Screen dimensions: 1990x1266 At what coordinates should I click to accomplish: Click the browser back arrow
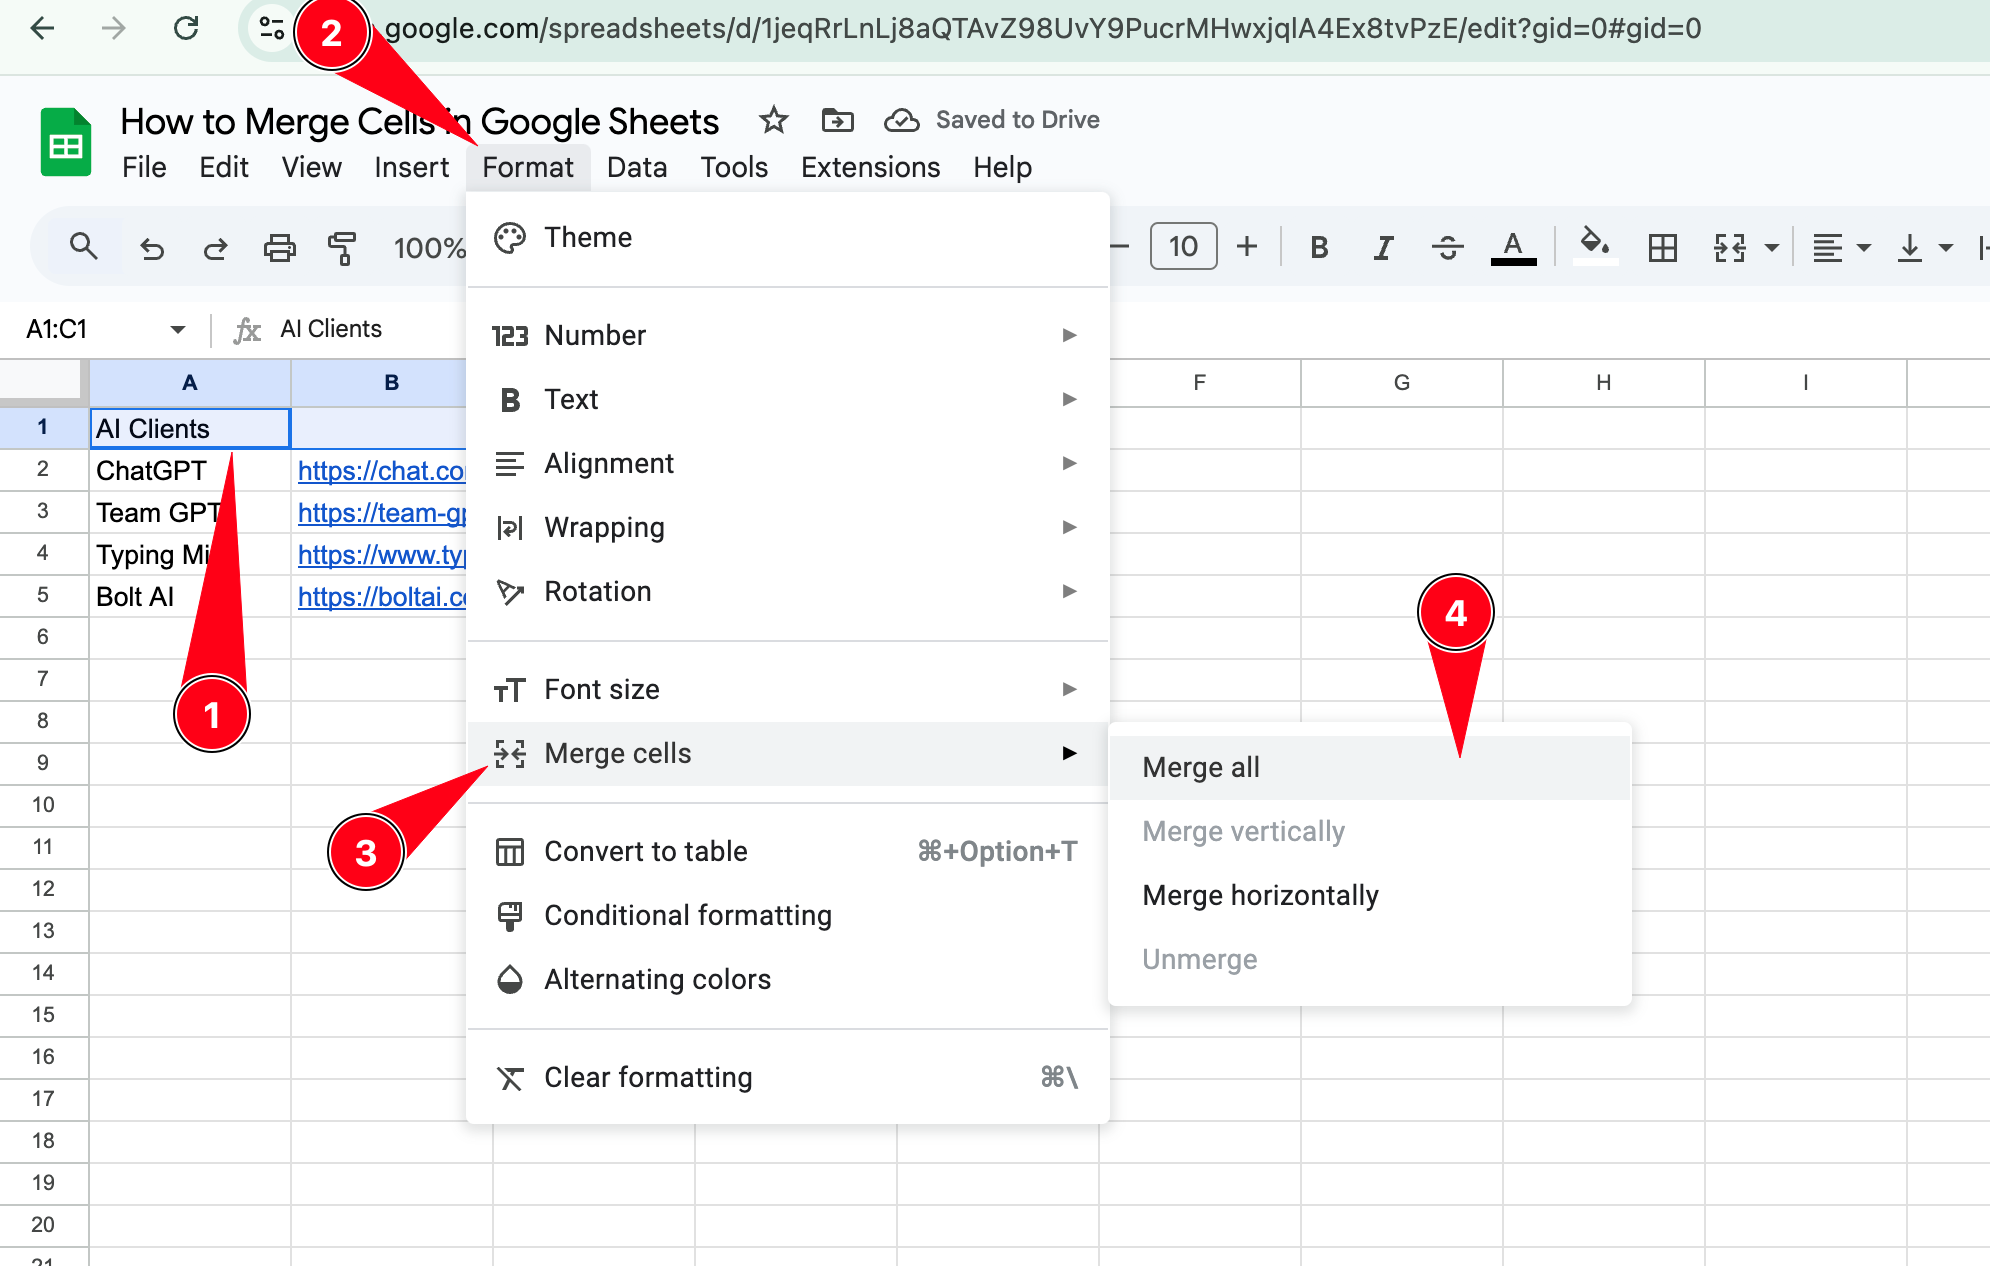tap(42, 28)
